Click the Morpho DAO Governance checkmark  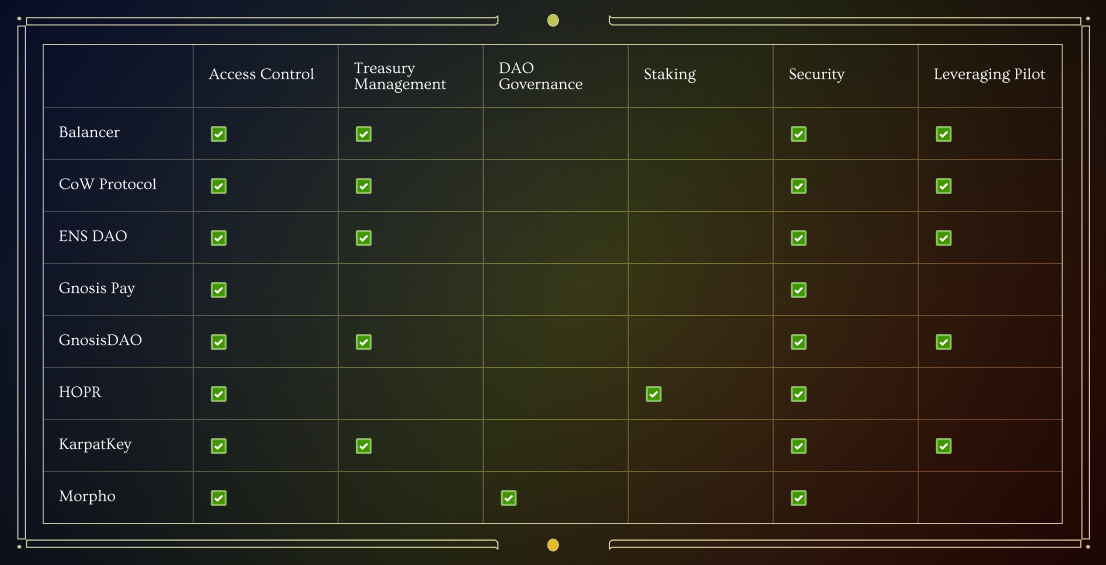click(509, 498)
